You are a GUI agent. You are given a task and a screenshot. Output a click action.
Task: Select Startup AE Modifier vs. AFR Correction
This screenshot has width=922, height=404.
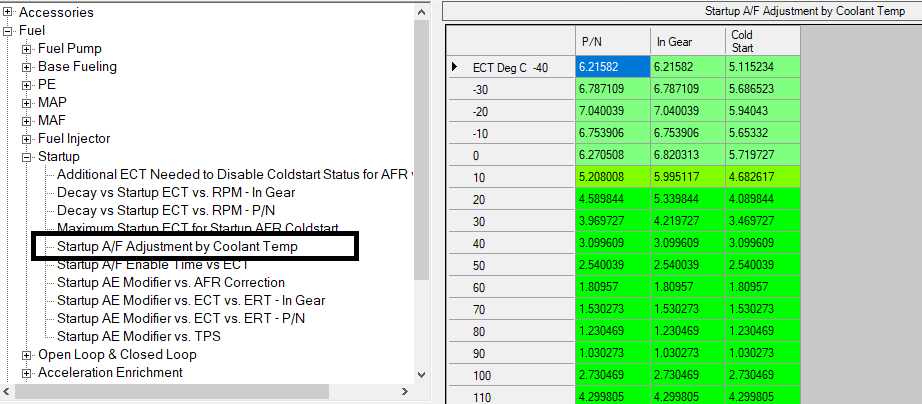click(170, 283)
